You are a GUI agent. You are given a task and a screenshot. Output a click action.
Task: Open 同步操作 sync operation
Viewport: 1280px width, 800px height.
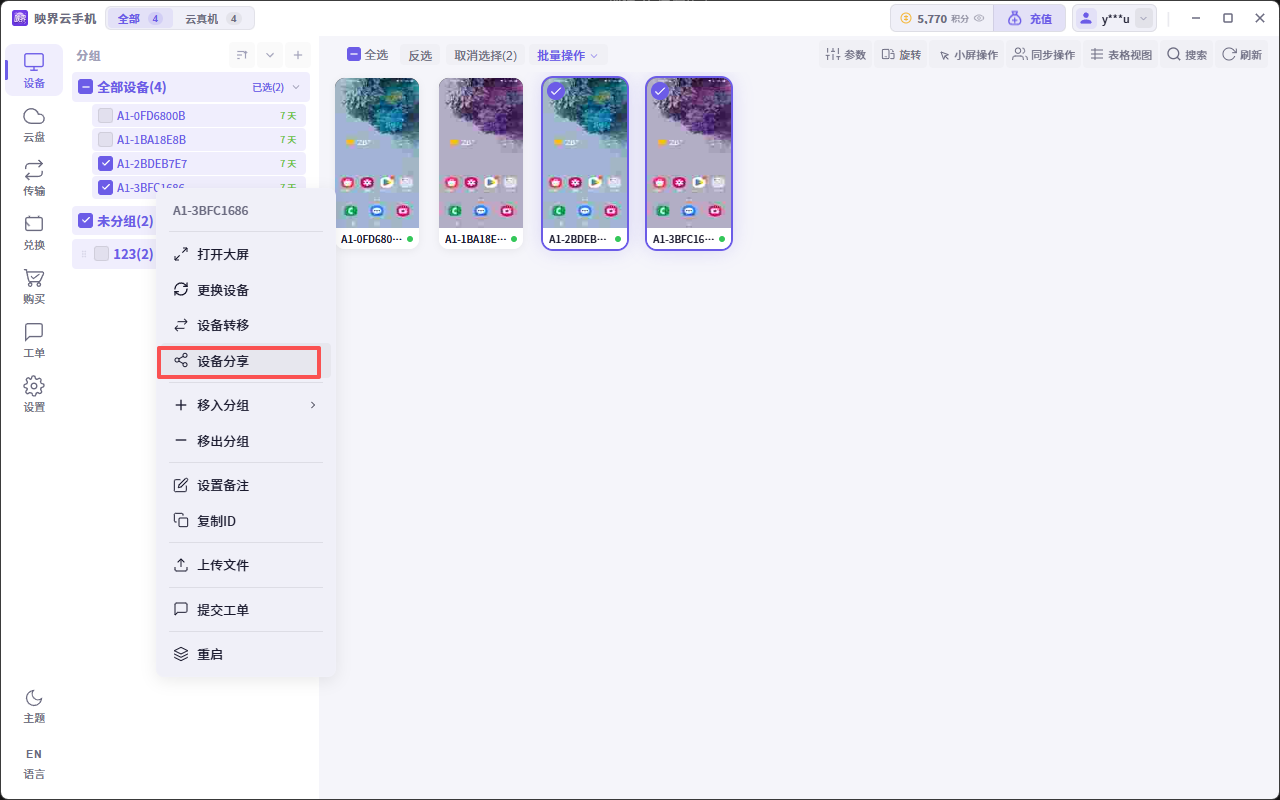(1043, 55)
